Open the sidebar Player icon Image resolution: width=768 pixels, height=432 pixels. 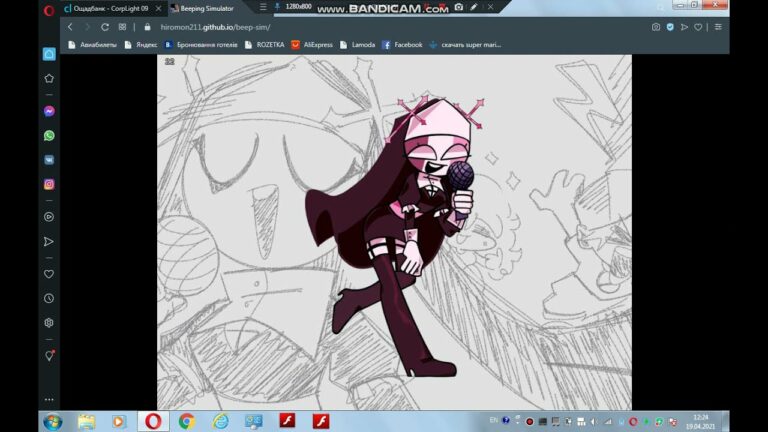pyautogui.click(x=49, y=216)
